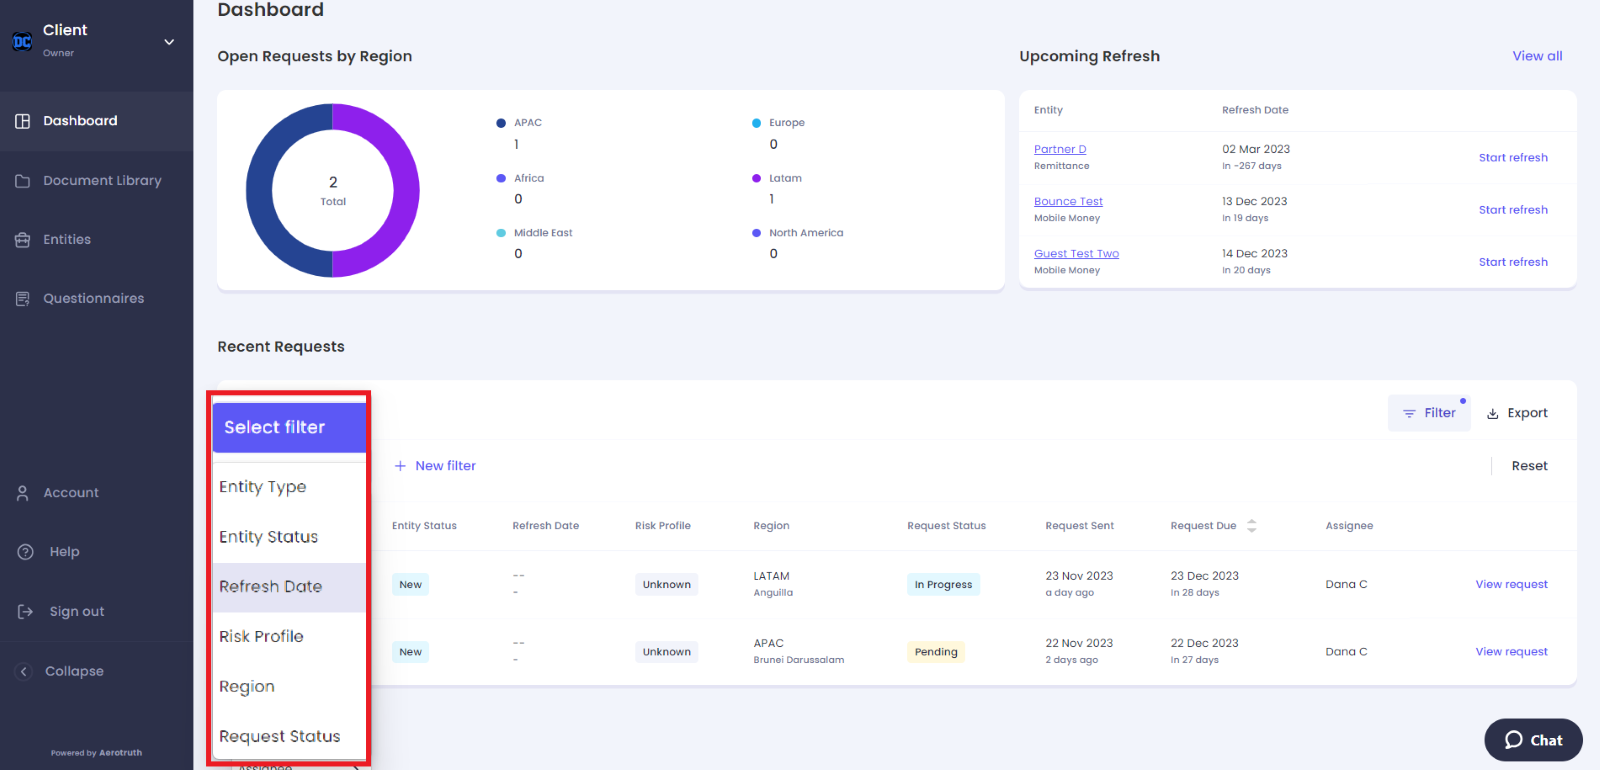Choose Refresh Date from filter list
Viewport: 1600px width, 770px height.
(x=270, y=587)
